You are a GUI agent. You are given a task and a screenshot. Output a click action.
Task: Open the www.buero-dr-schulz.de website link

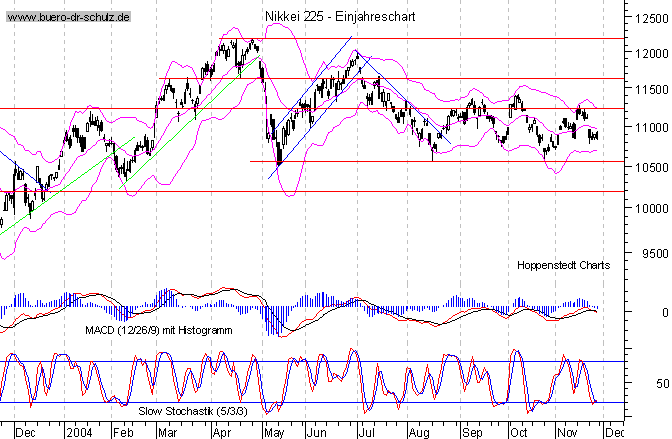[66, 18]
